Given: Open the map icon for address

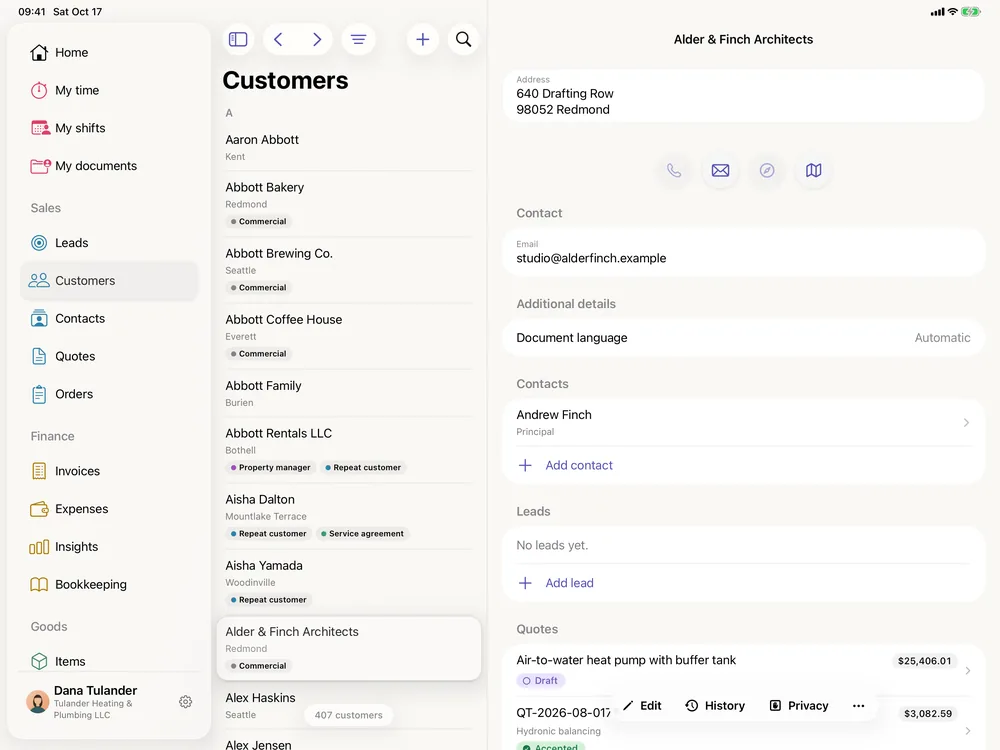Looking at the screenshot, I should pyautogui.click(x=814, y=170).
